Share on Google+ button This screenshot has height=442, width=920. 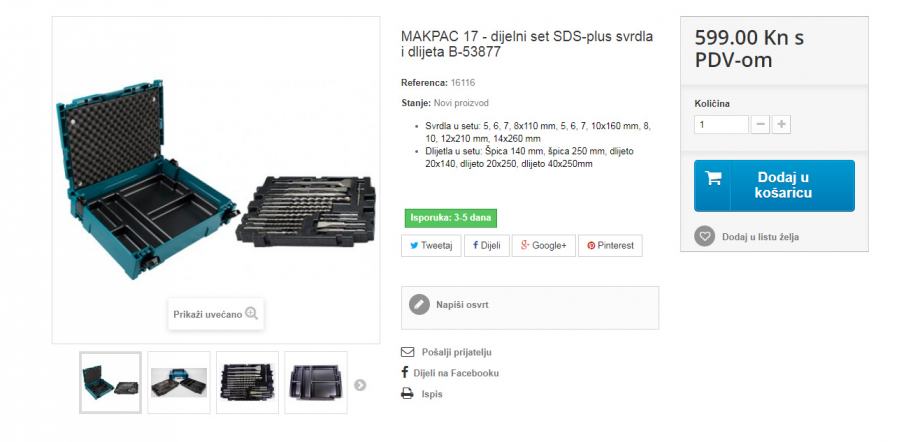[543, 246]
